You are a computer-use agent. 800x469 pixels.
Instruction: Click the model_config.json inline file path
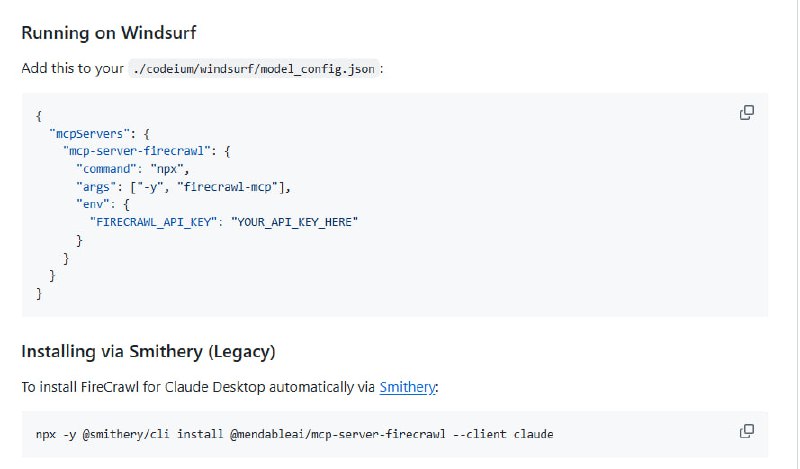[x=254, y=68]
